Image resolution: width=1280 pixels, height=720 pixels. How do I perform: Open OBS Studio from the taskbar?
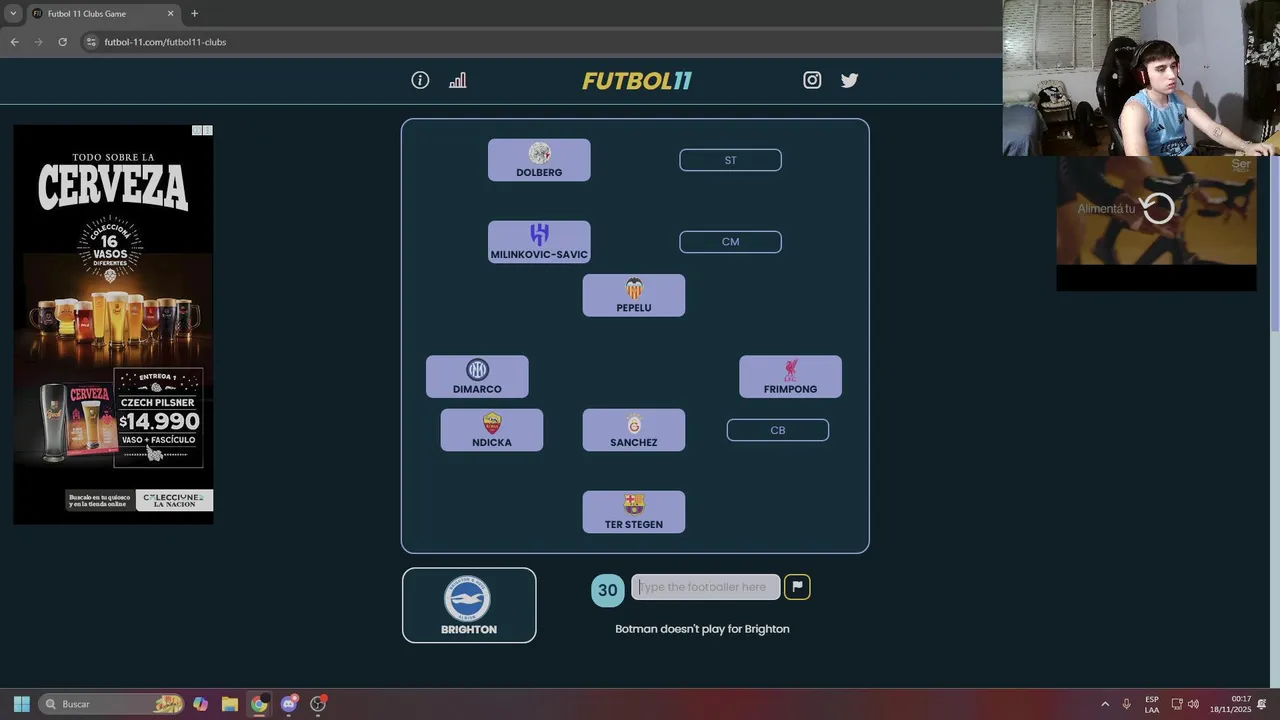[x=318, y=704]
